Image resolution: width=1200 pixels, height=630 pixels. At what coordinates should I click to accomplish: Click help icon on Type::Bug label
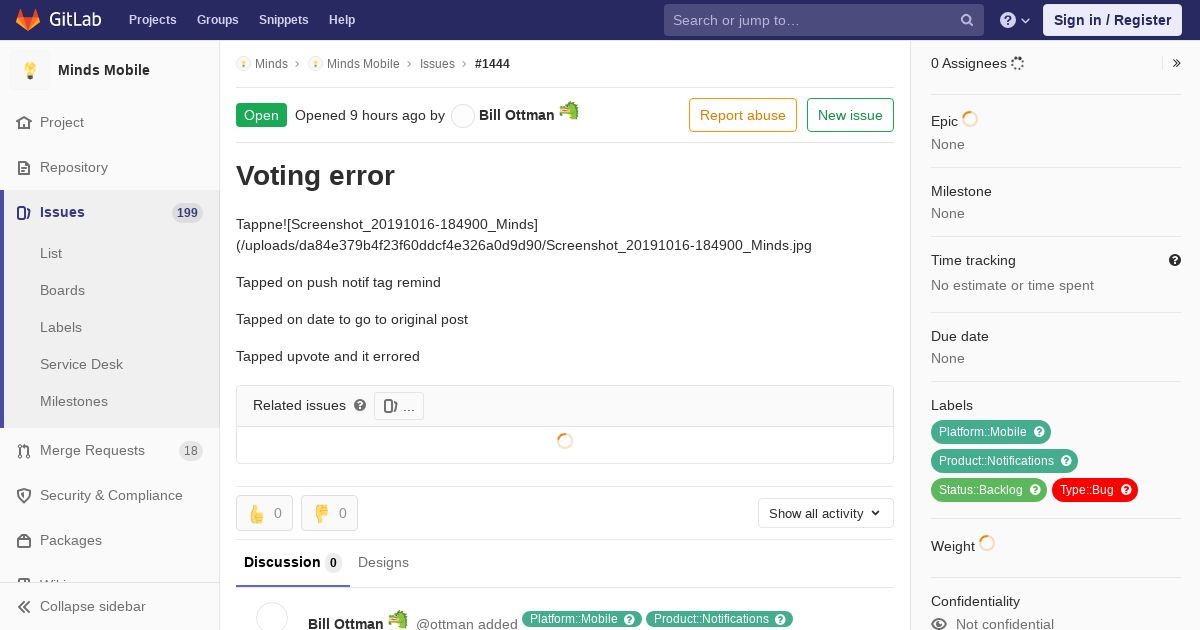click(x=1126, y=490)
